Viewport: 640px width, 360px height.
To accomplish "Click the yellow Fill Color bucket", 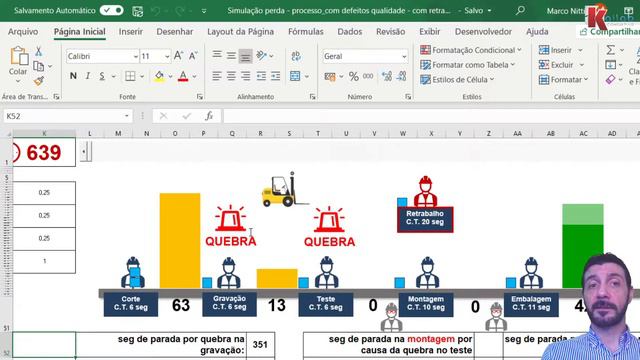I will (159, 76).
